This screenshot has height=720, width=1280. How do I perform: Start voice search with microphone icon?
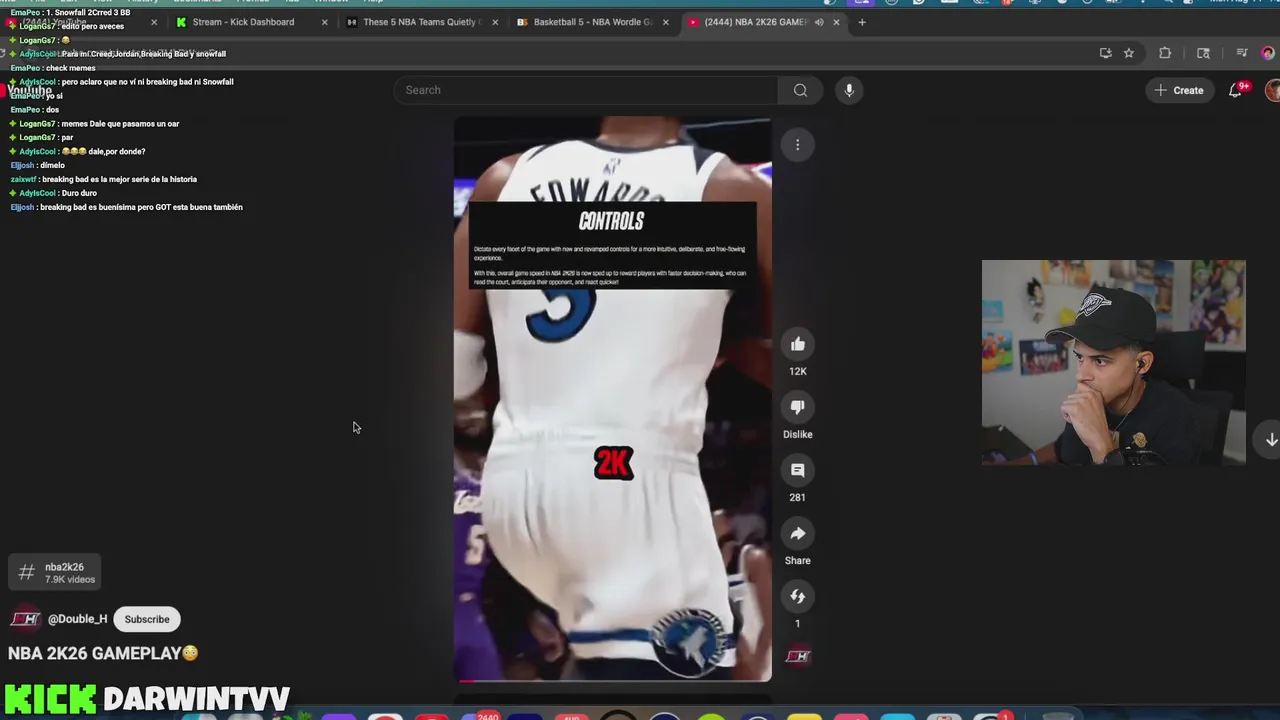(848, 90)
